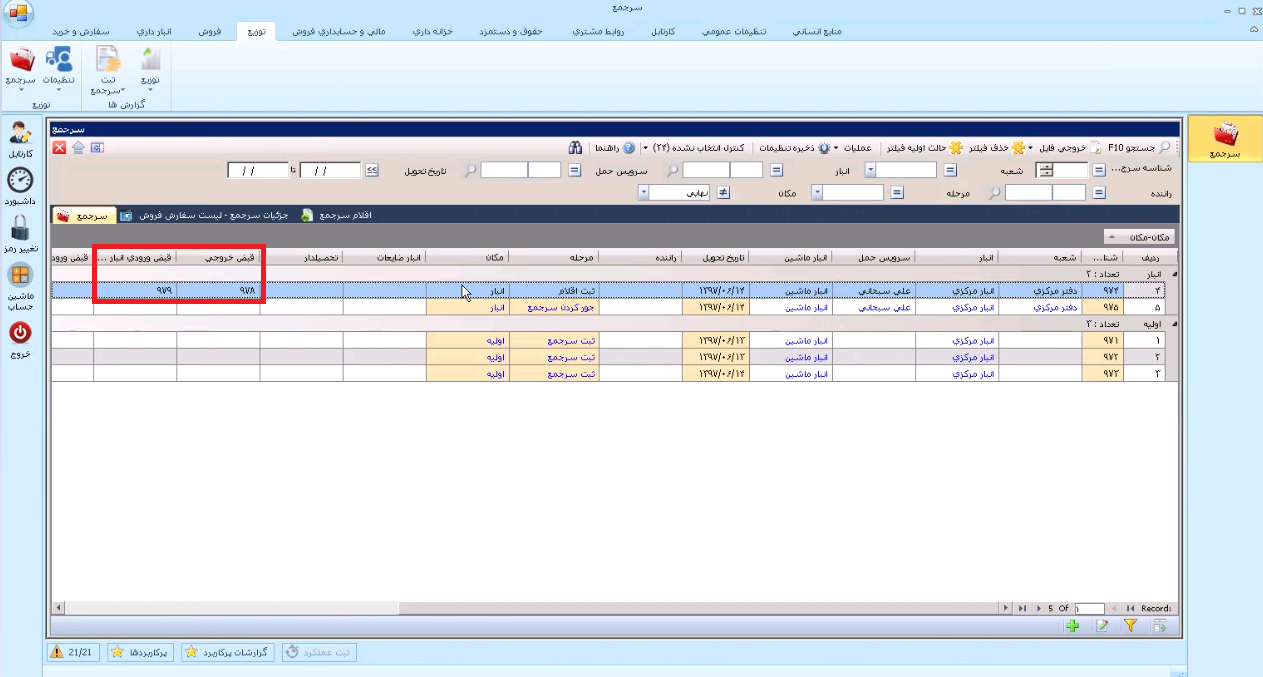The image size is (1263, 677).
Task: Click the green plus add-record icon
Action: pyautogui.click(x=1073, y=626)
